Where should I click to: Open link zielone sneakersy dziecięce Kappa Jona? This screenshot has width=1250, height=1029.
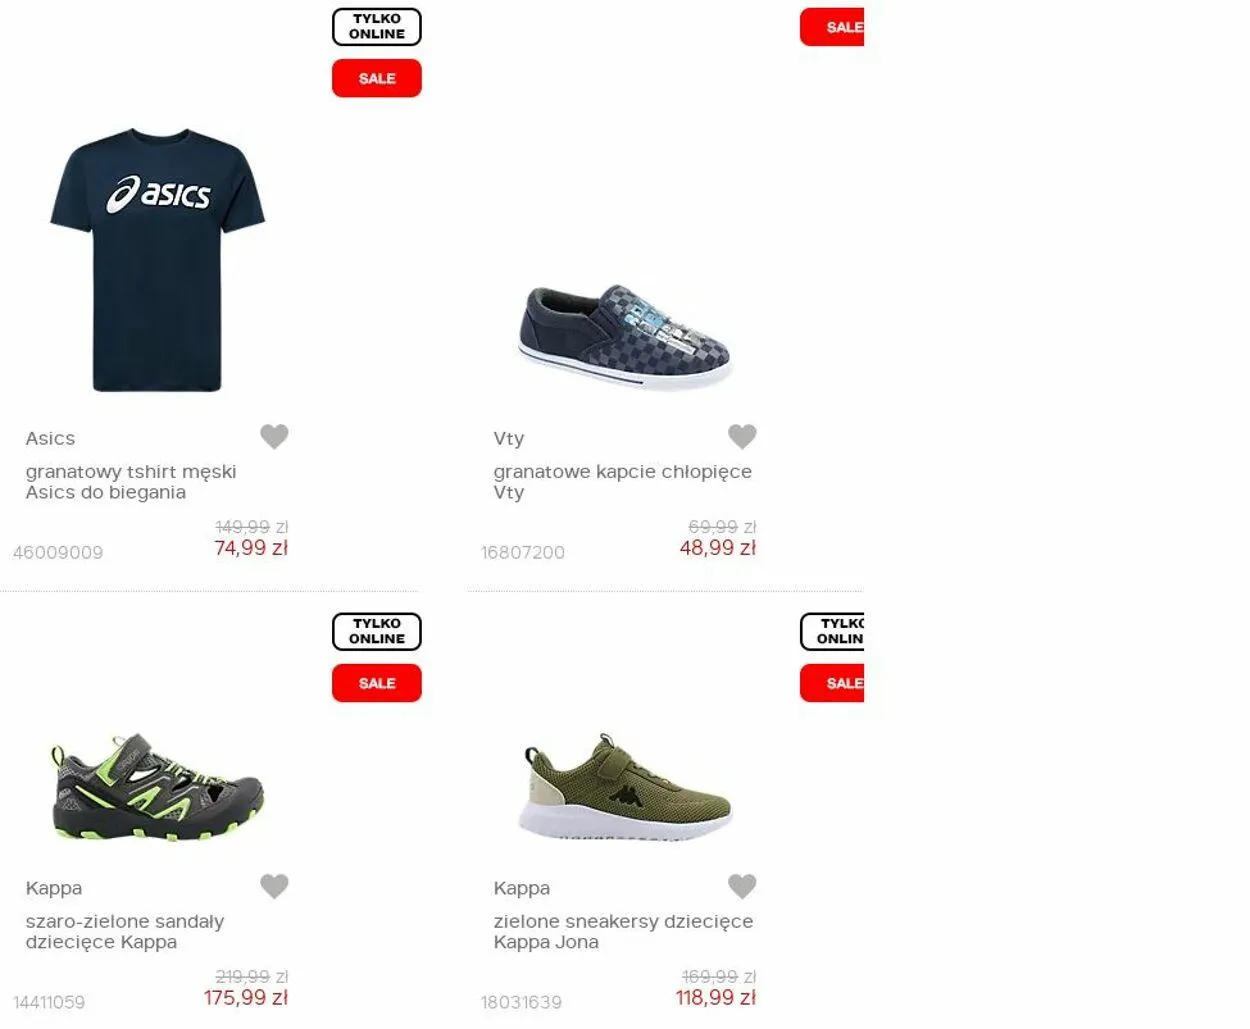tap(623, 932)
